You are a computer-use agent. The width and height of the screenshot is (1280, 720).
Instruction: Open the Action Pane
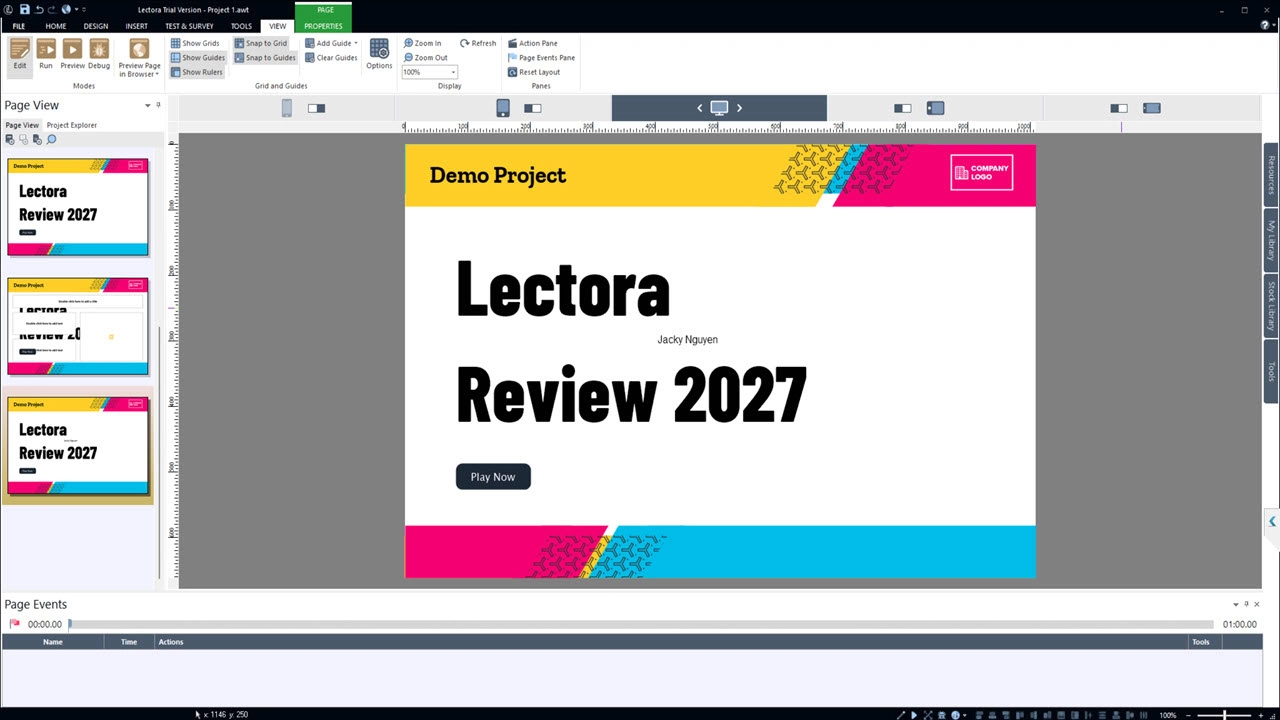532,43
